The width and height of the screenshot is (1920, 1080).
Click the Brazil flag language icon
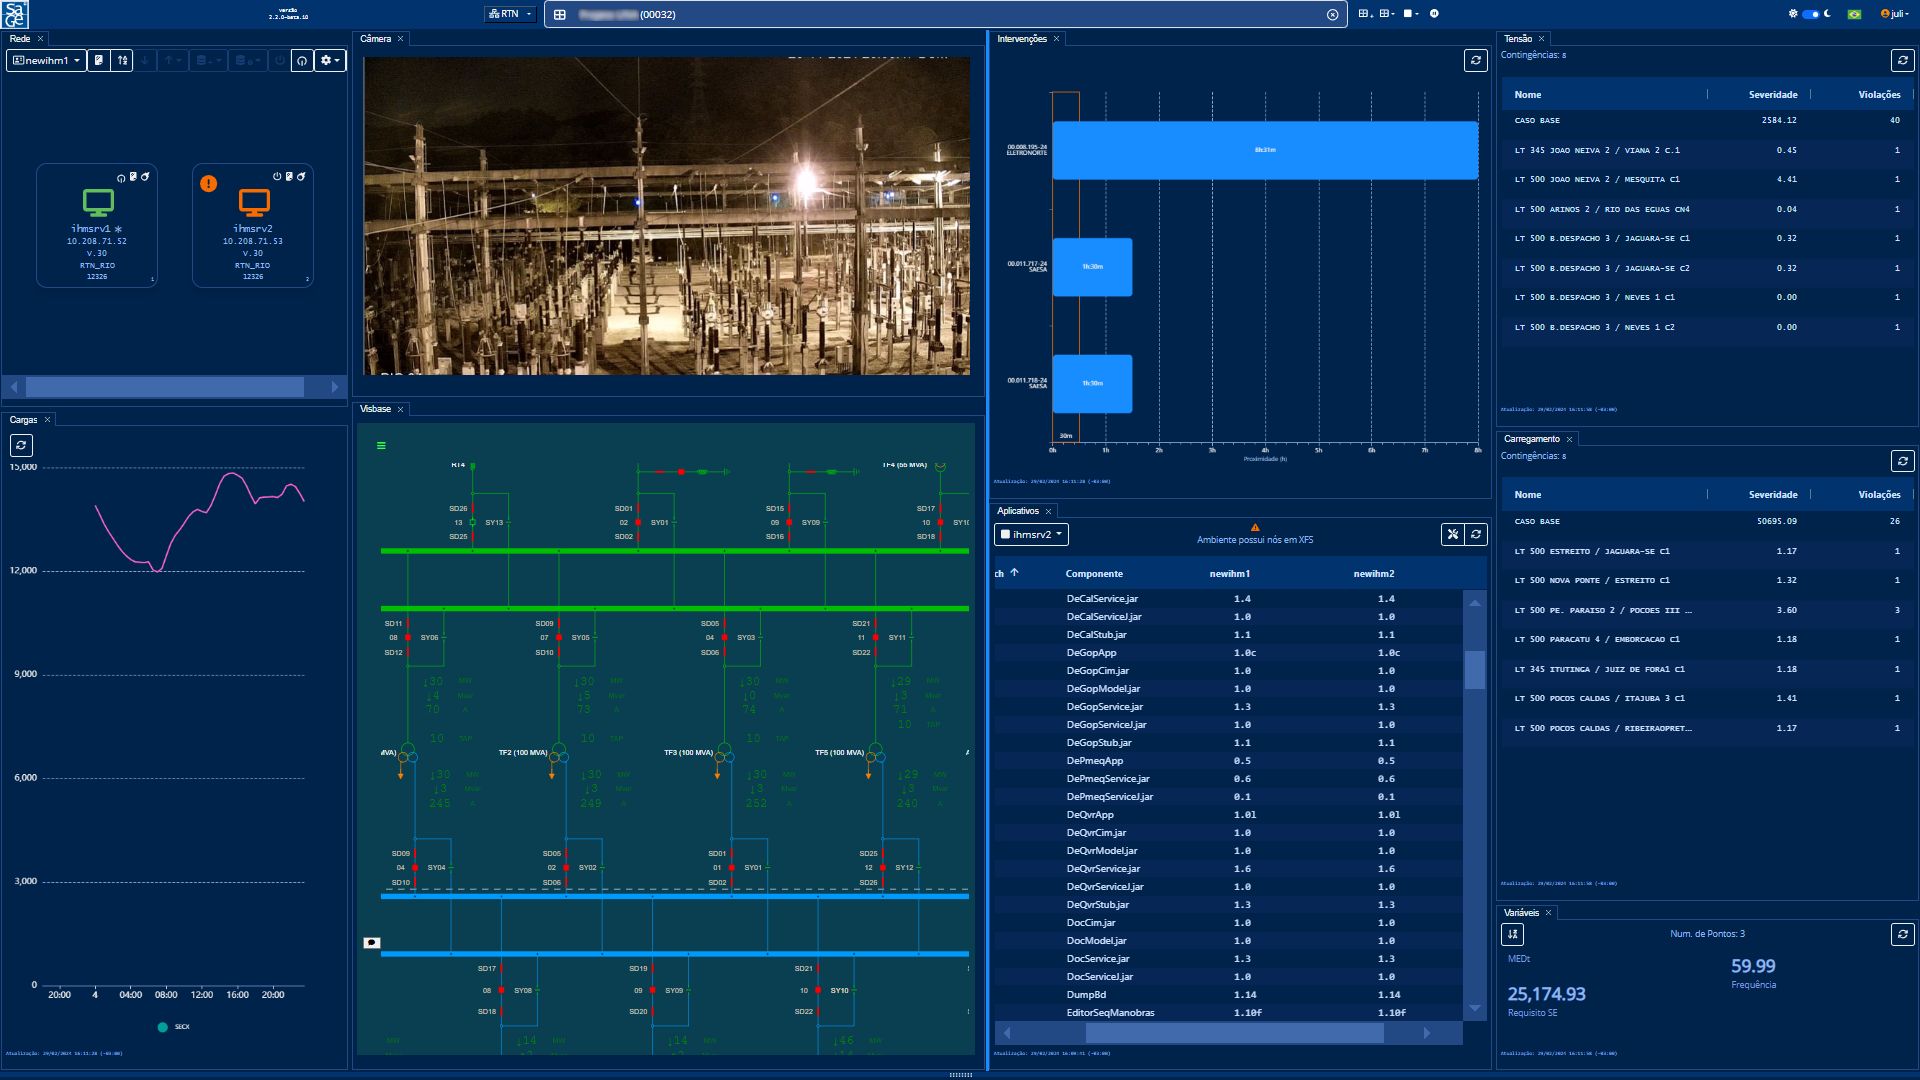click(x=1855, y=14)
